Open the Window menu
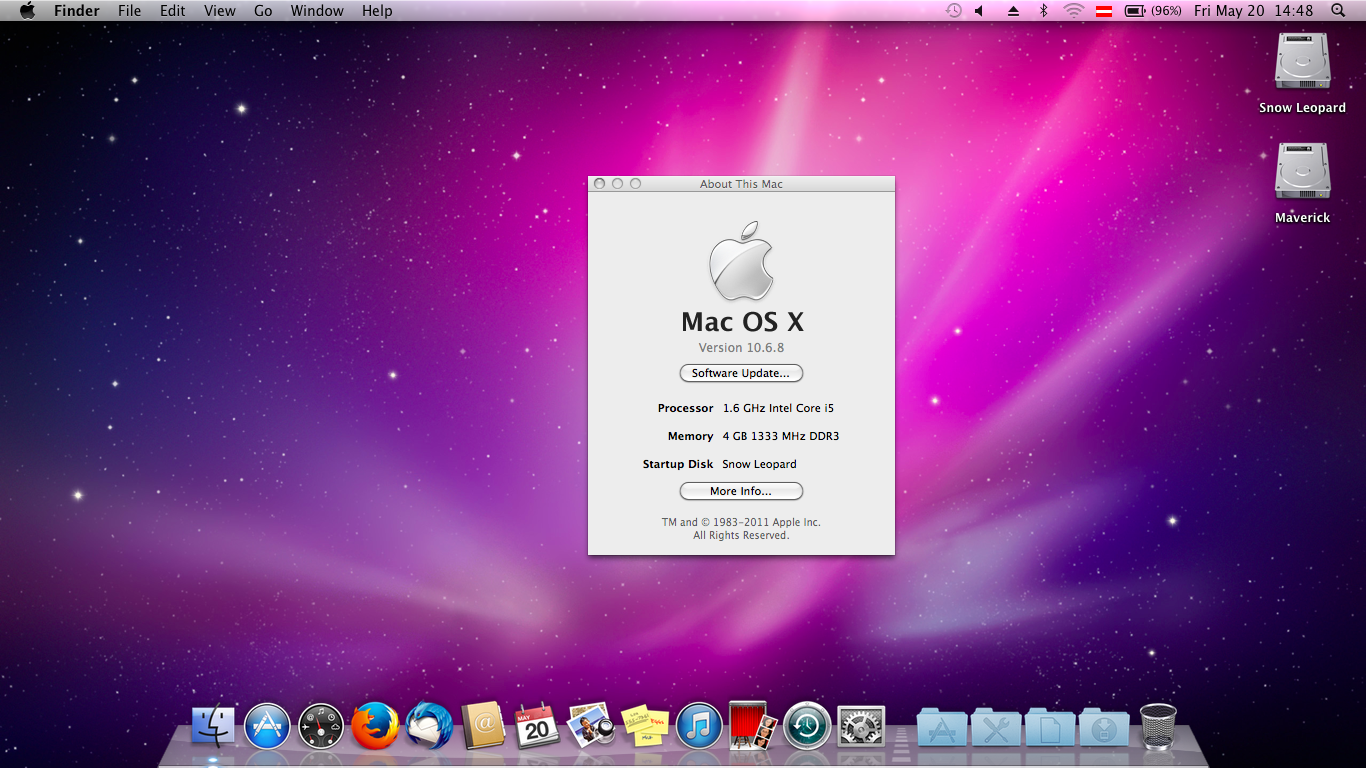The width and height of the screenshot is (1366, 768). pyautogui.click(x=317, y=10)
